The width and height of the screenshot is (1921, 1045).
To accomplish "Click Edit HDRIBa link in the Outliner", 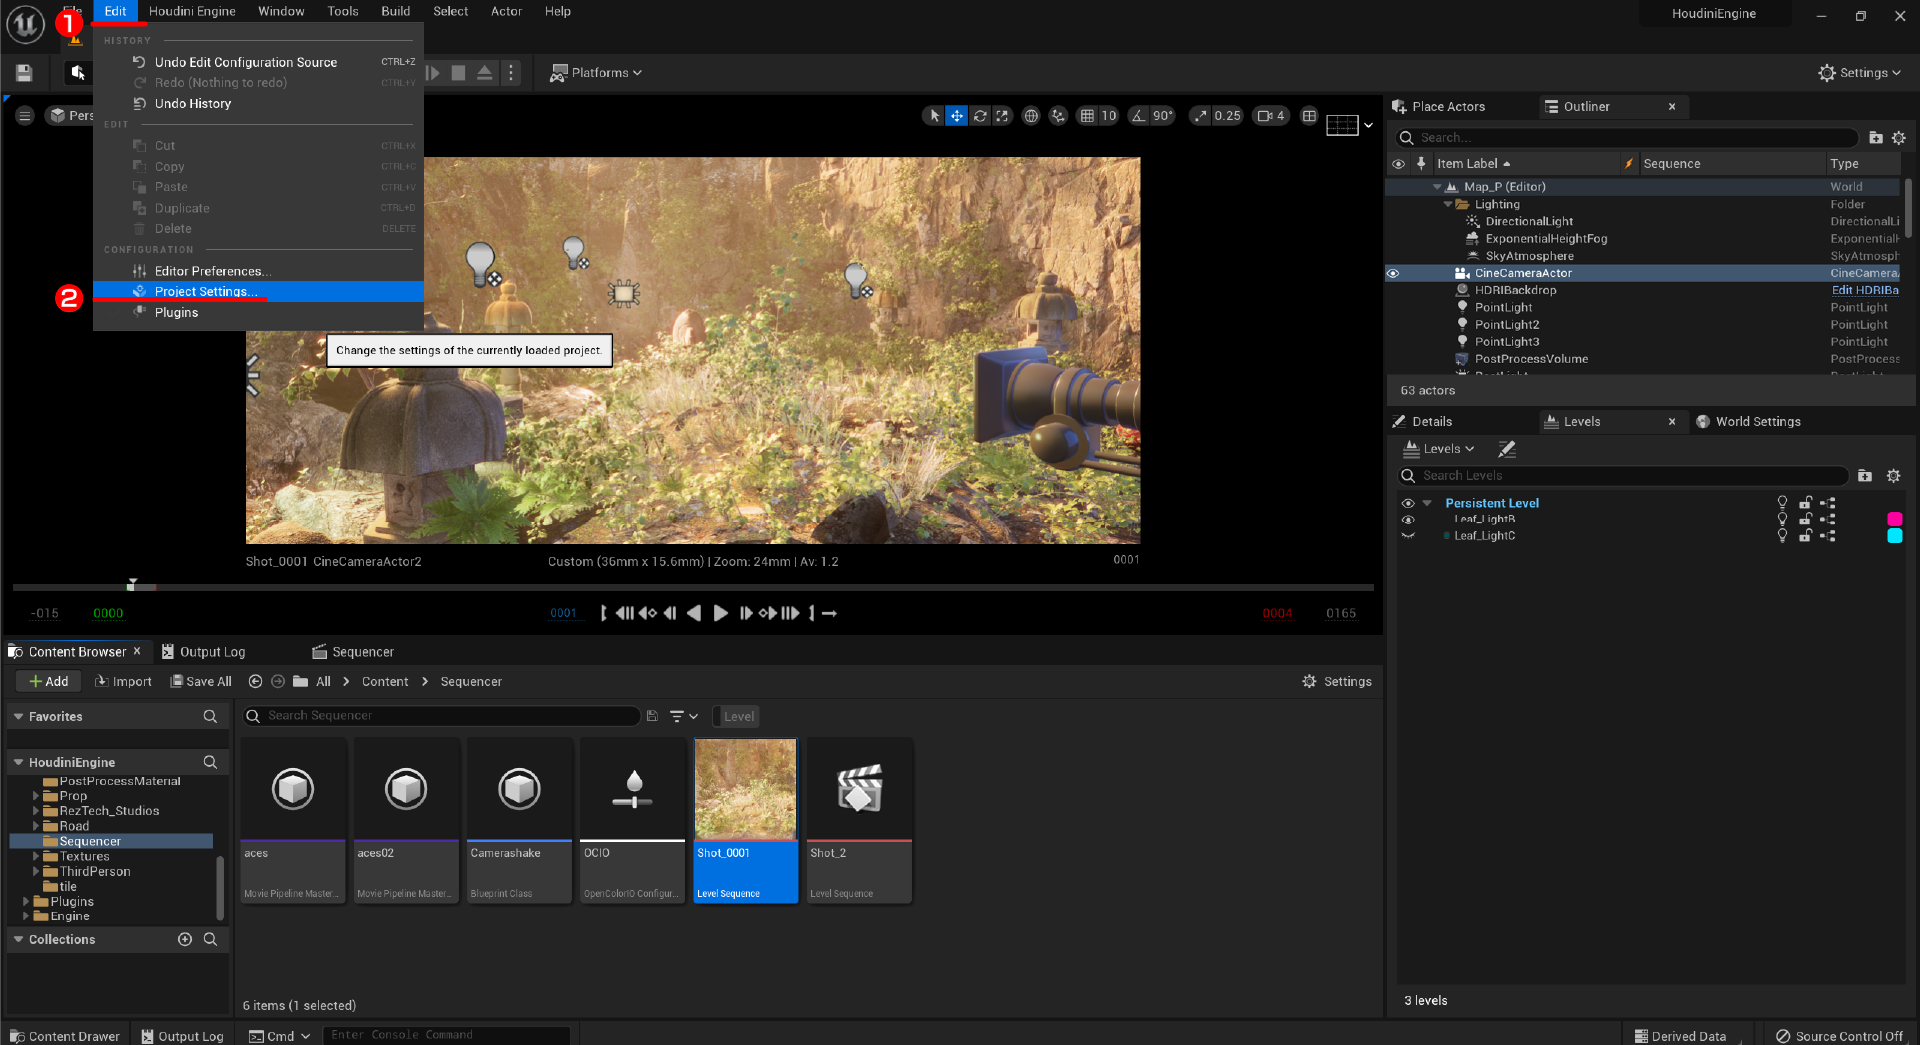I will tap(1864, 290).
